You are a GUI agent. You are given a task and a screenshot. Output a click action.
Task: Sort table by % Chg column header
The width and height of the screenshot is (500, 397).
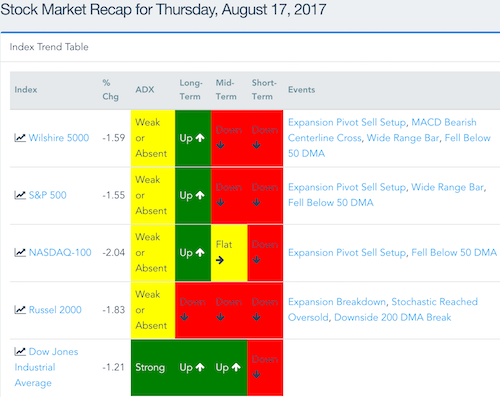click(110, 90)
